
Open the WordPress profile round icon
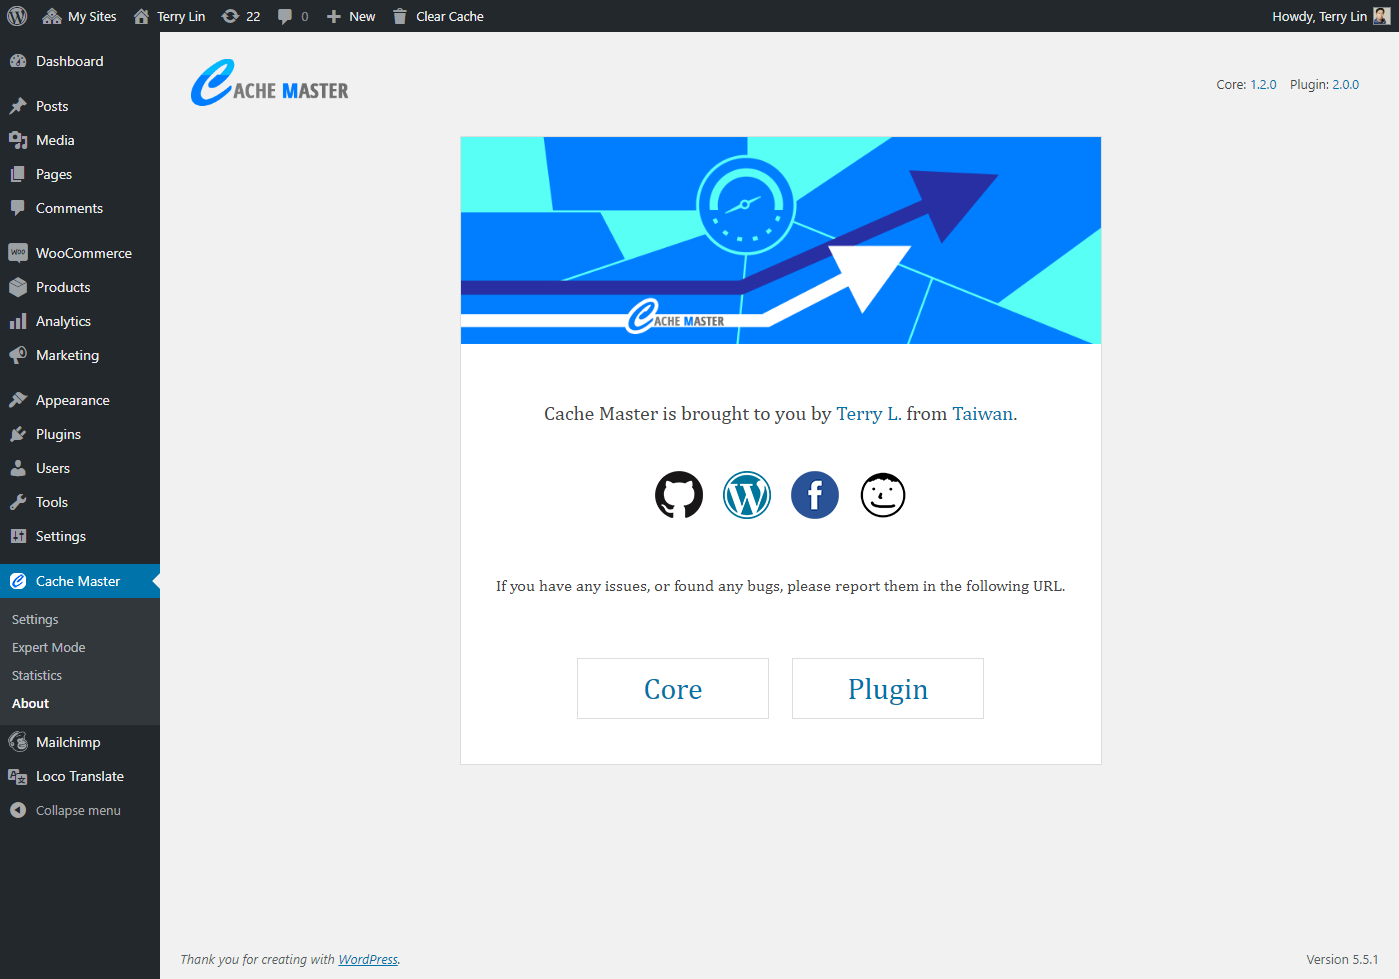point(747,495)
